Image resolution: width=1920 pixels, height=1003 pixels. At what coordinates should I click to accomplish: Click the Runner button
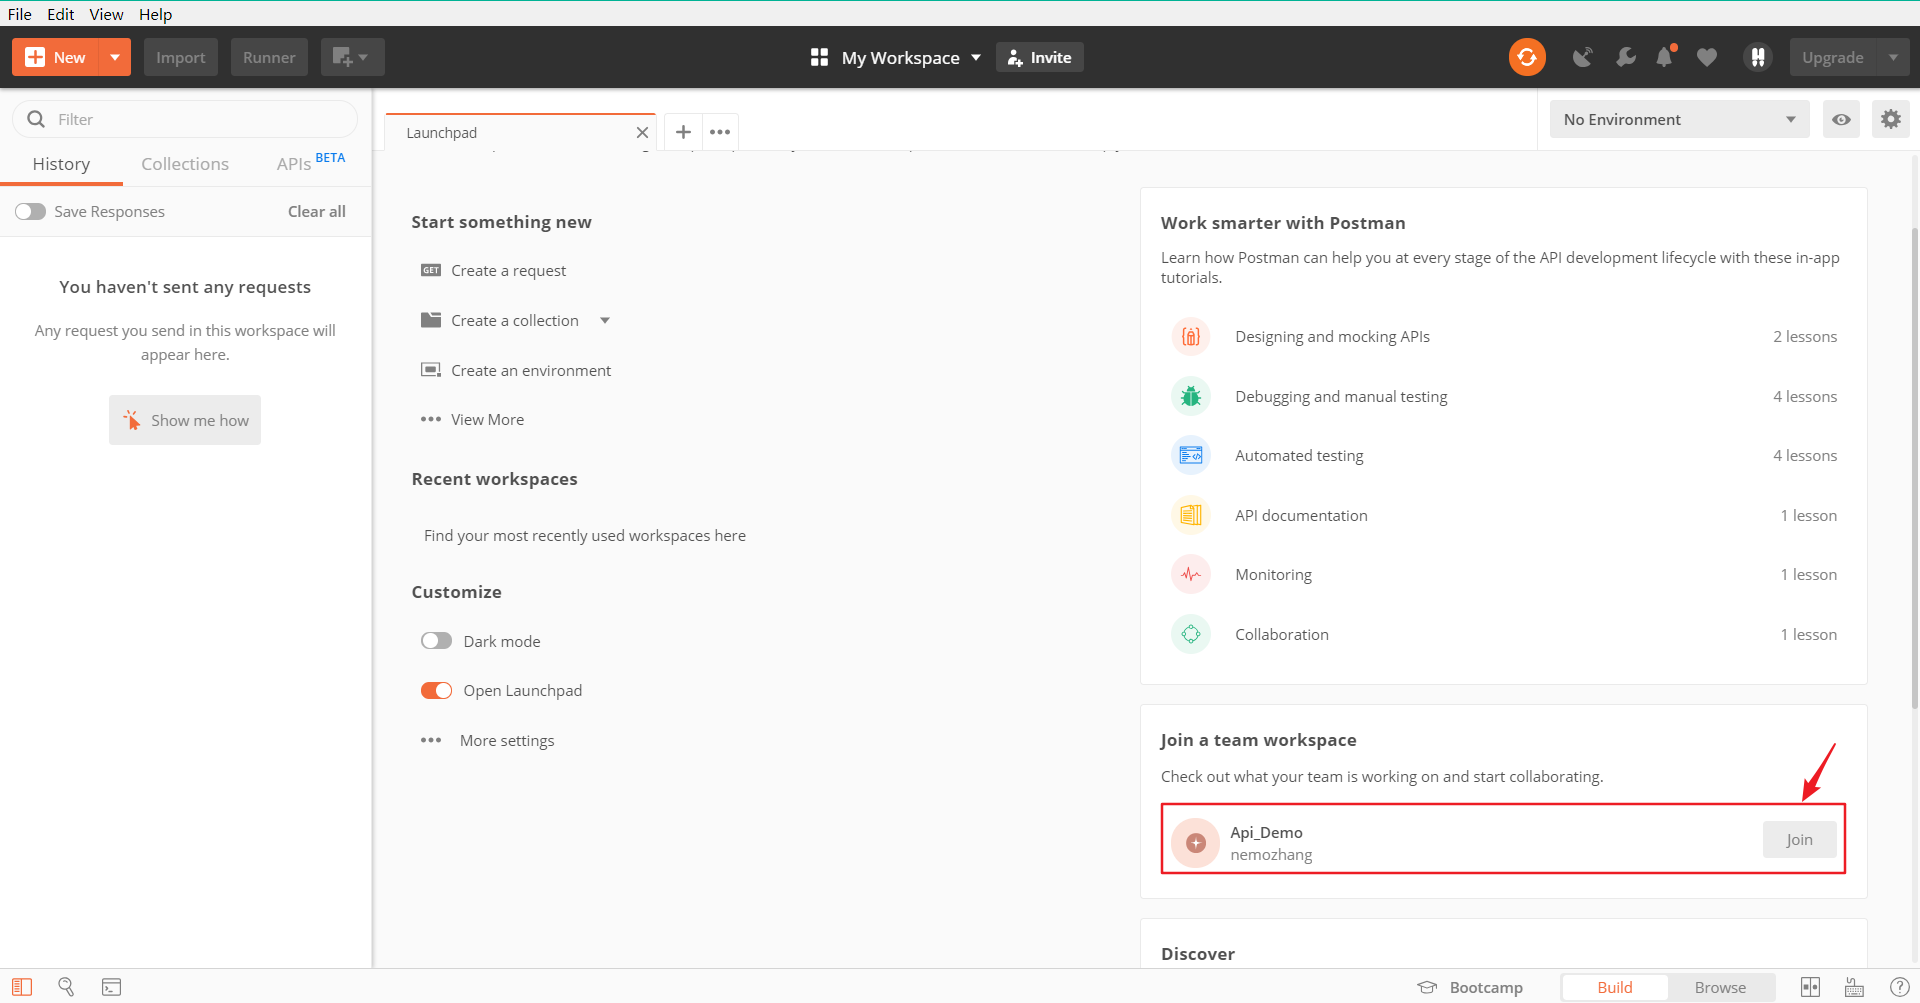coord(269,57)
